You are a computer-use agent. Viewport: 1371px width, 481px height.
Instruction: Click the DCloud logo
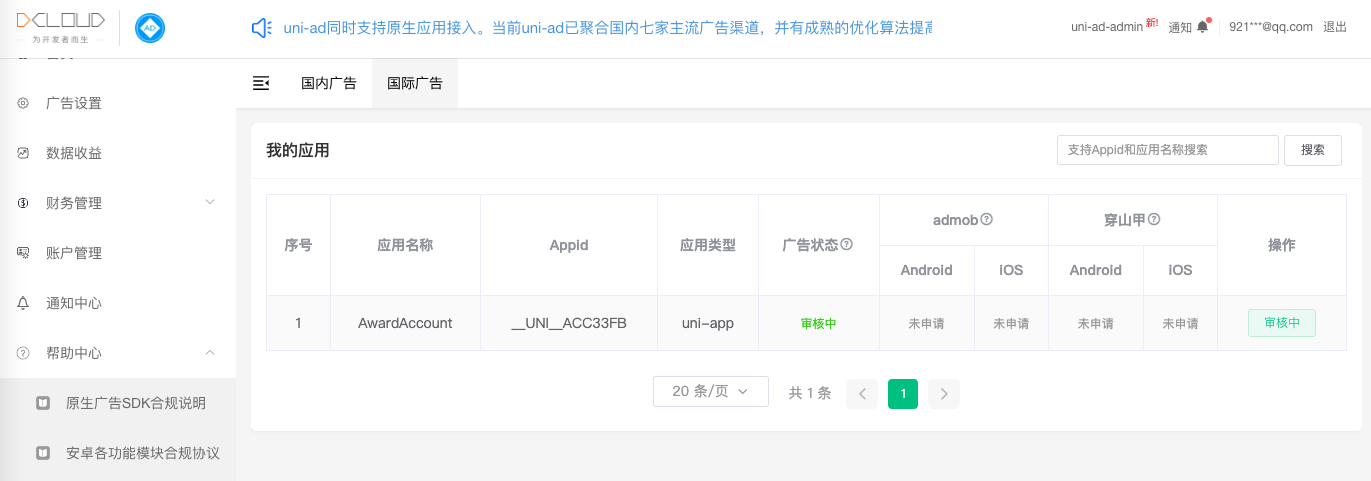click(x=60, y=28)
